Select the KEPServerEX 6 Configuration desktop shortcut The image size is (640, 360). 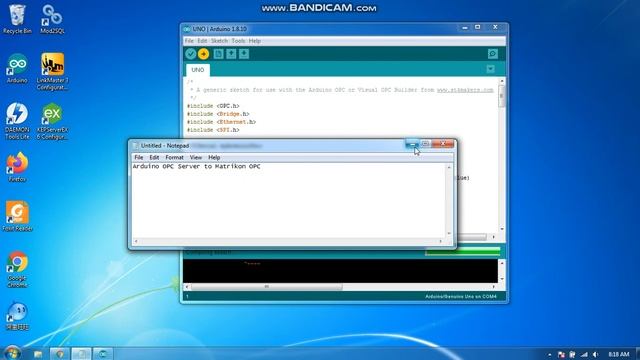pos(52,121)
